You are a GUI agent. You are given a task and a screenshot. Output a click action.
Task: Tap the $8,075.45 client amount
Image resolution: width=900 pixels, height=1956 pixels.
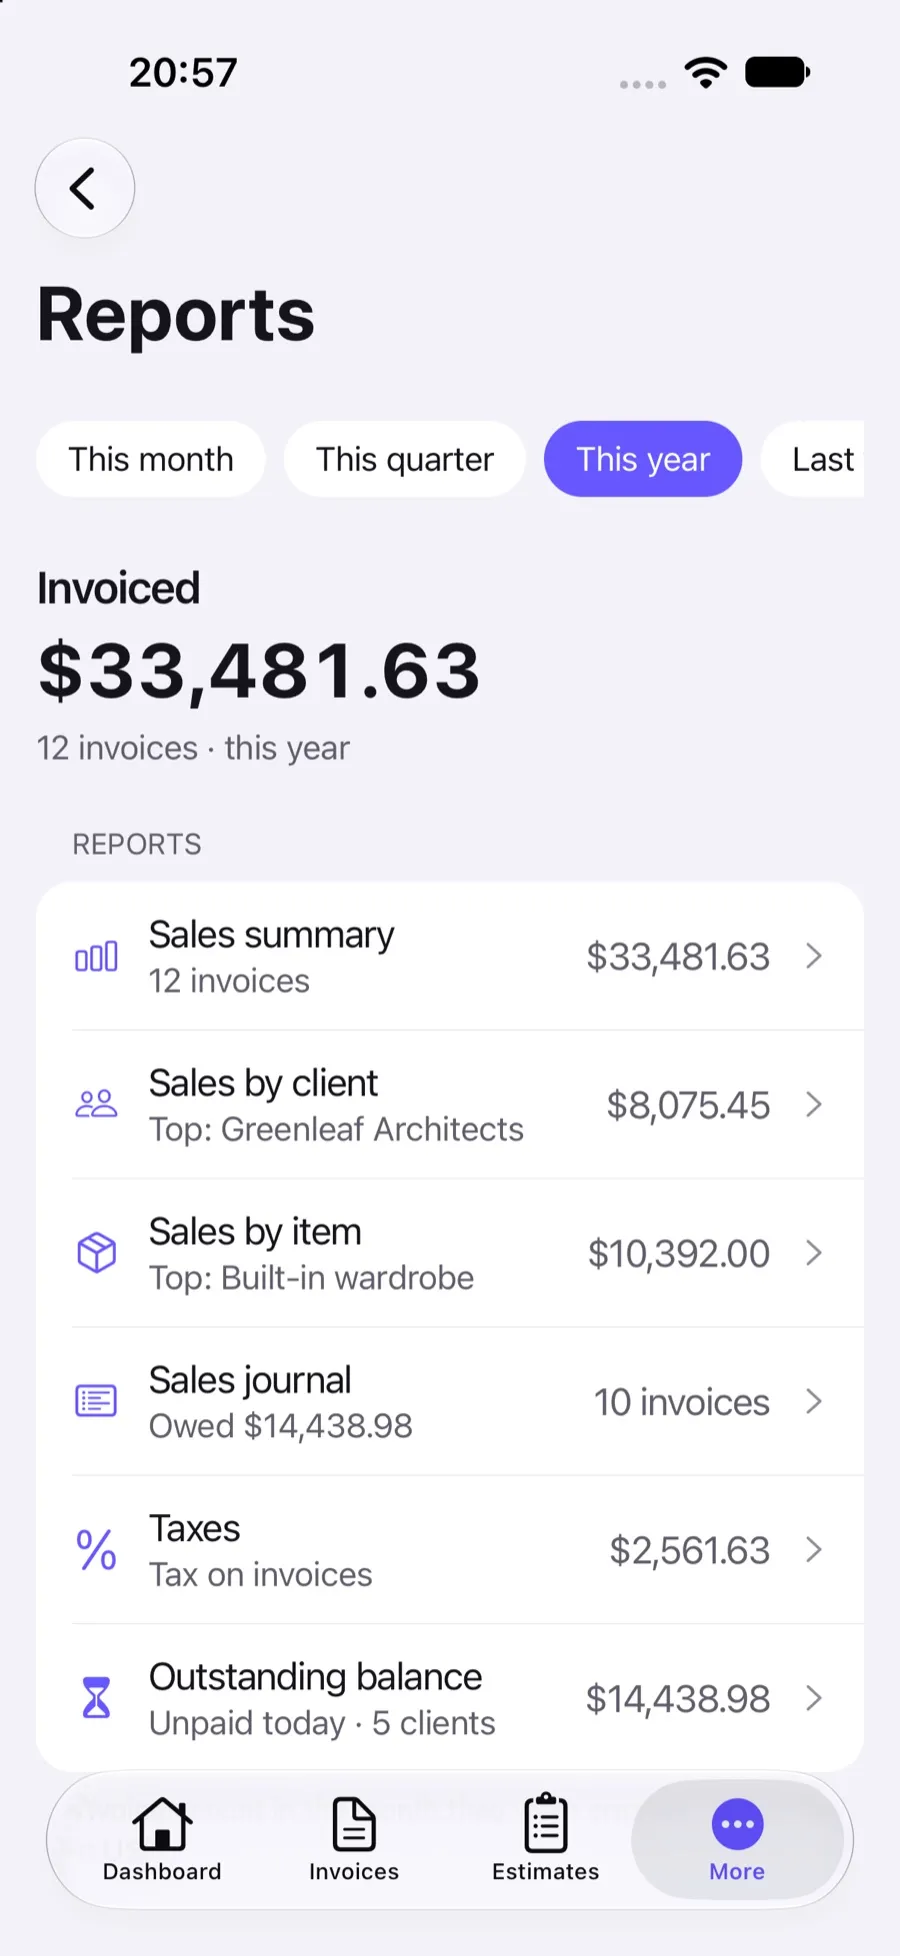coord(688,1105)
